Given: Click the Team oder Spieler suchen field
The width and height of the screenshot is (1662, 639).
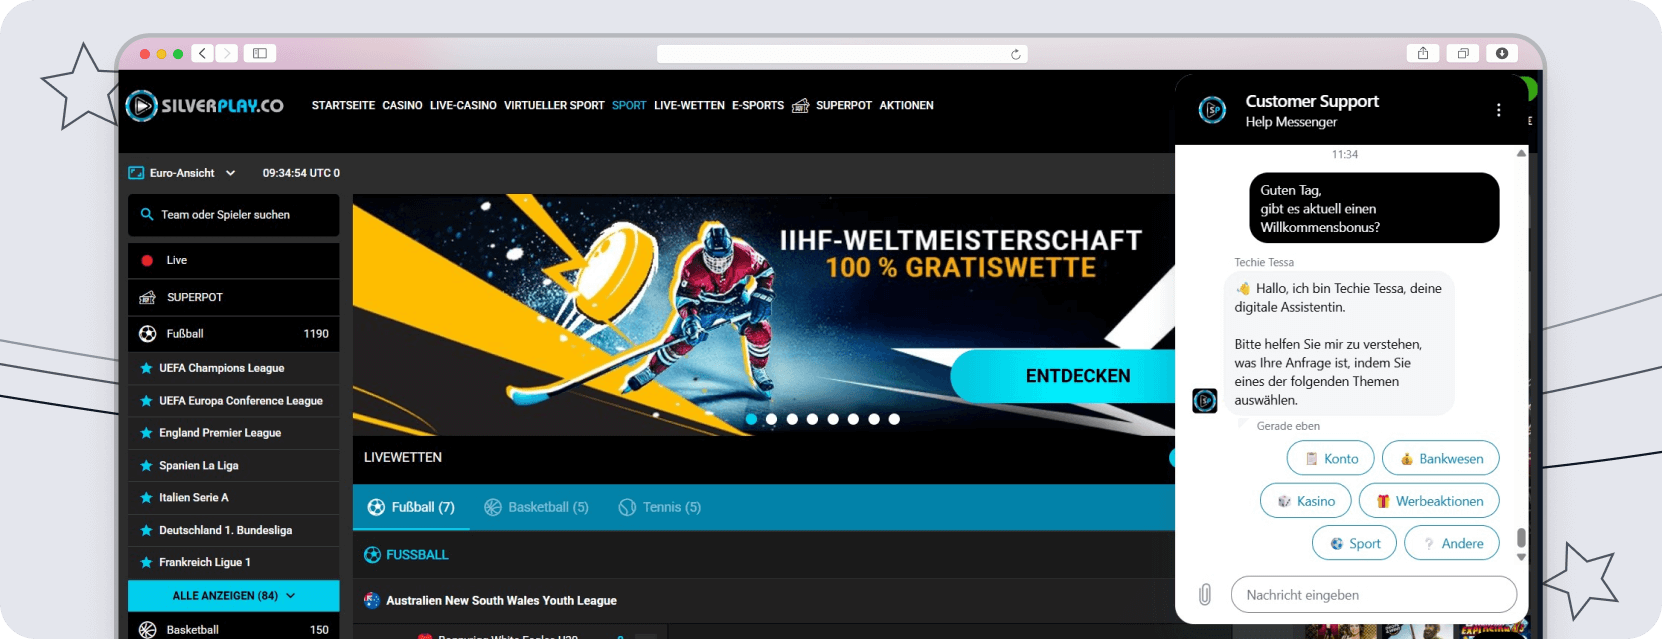Looking at the screenshot, I should 234,215.
